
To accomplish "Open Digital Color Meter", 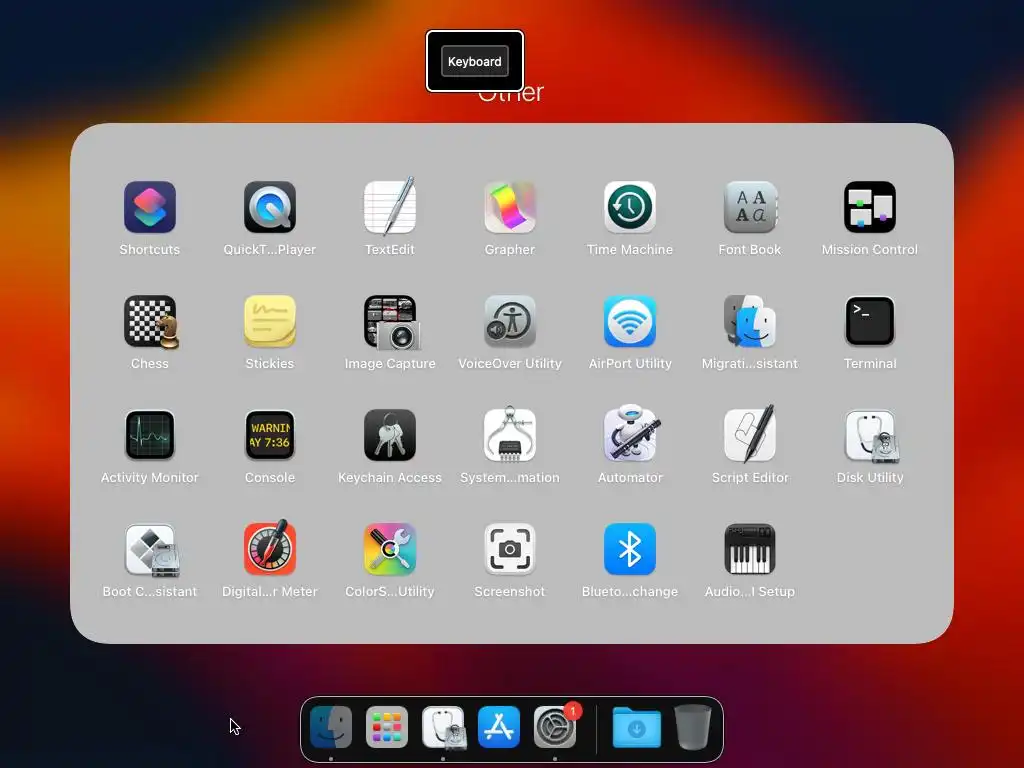I will [270, 547].
